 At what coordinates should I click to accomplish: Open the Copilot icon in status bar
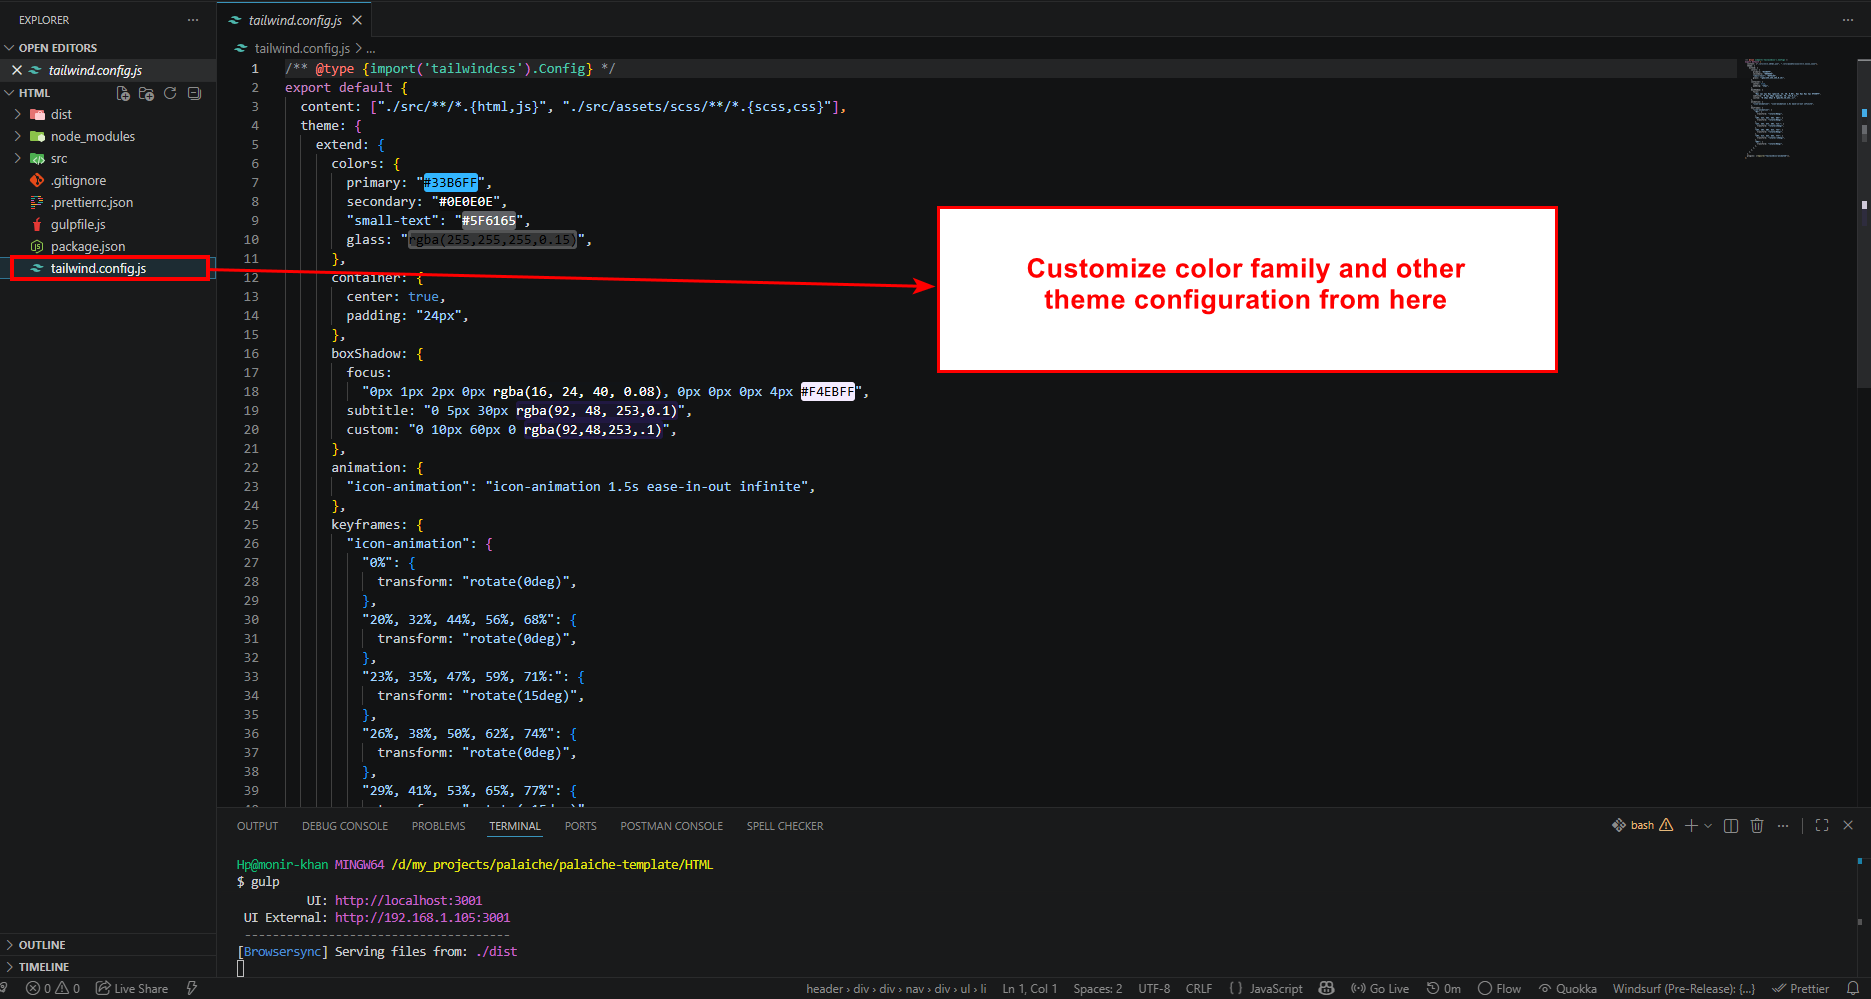(x=1327, y=989)
